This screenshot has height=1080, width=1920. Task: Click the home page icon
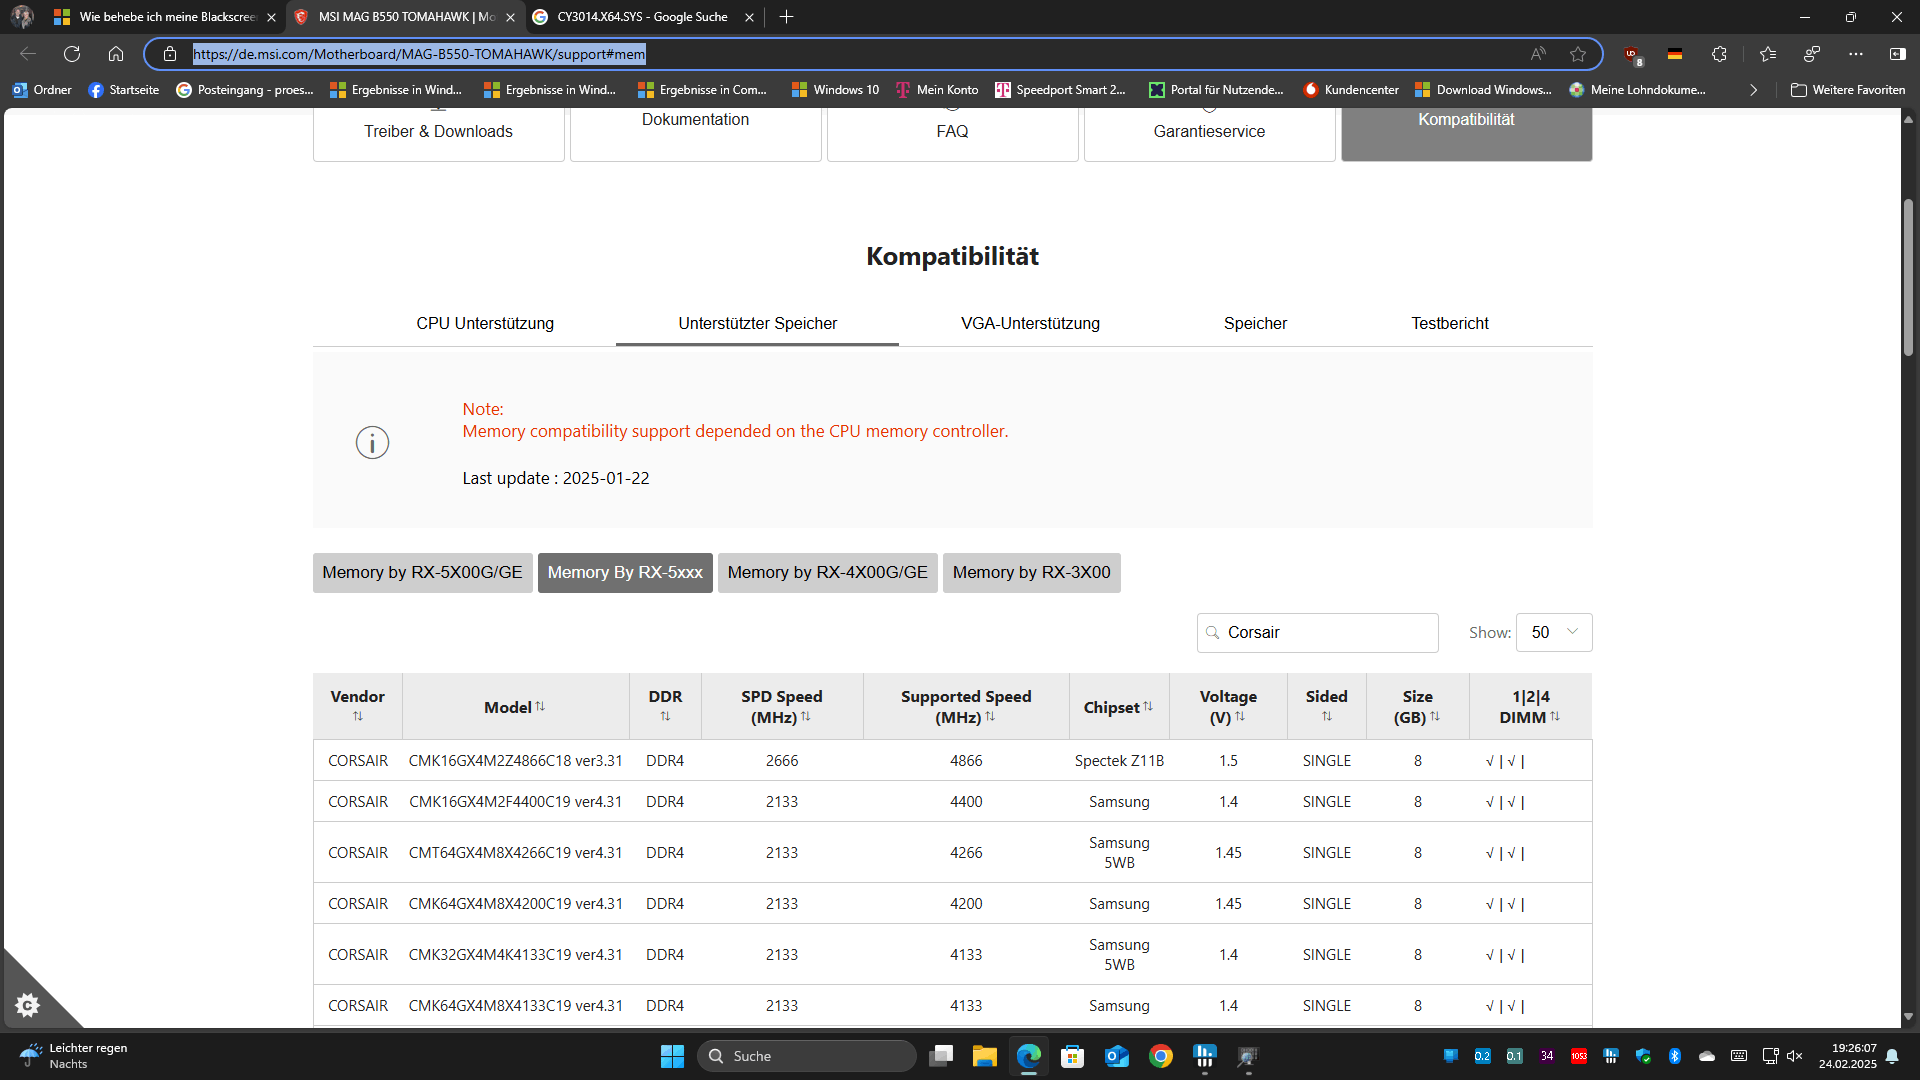point(116,54)
